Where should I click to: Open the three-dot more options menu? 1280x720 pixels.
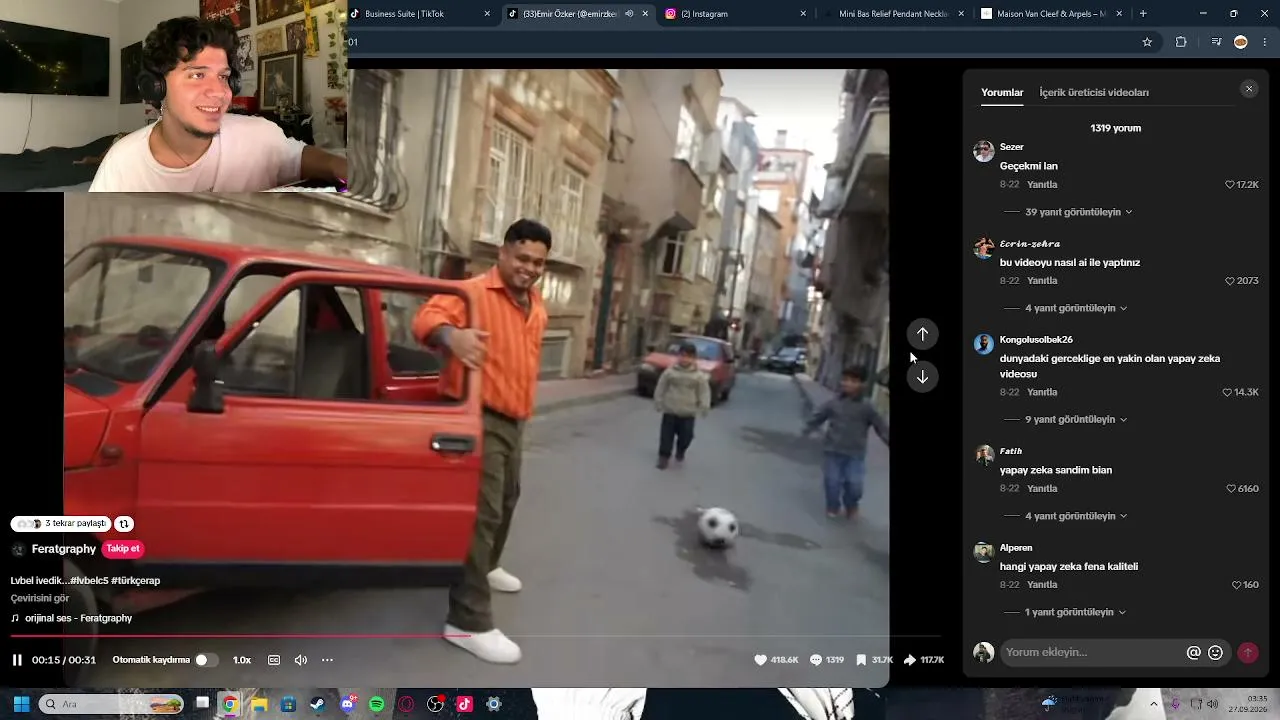tap(327, 660)
